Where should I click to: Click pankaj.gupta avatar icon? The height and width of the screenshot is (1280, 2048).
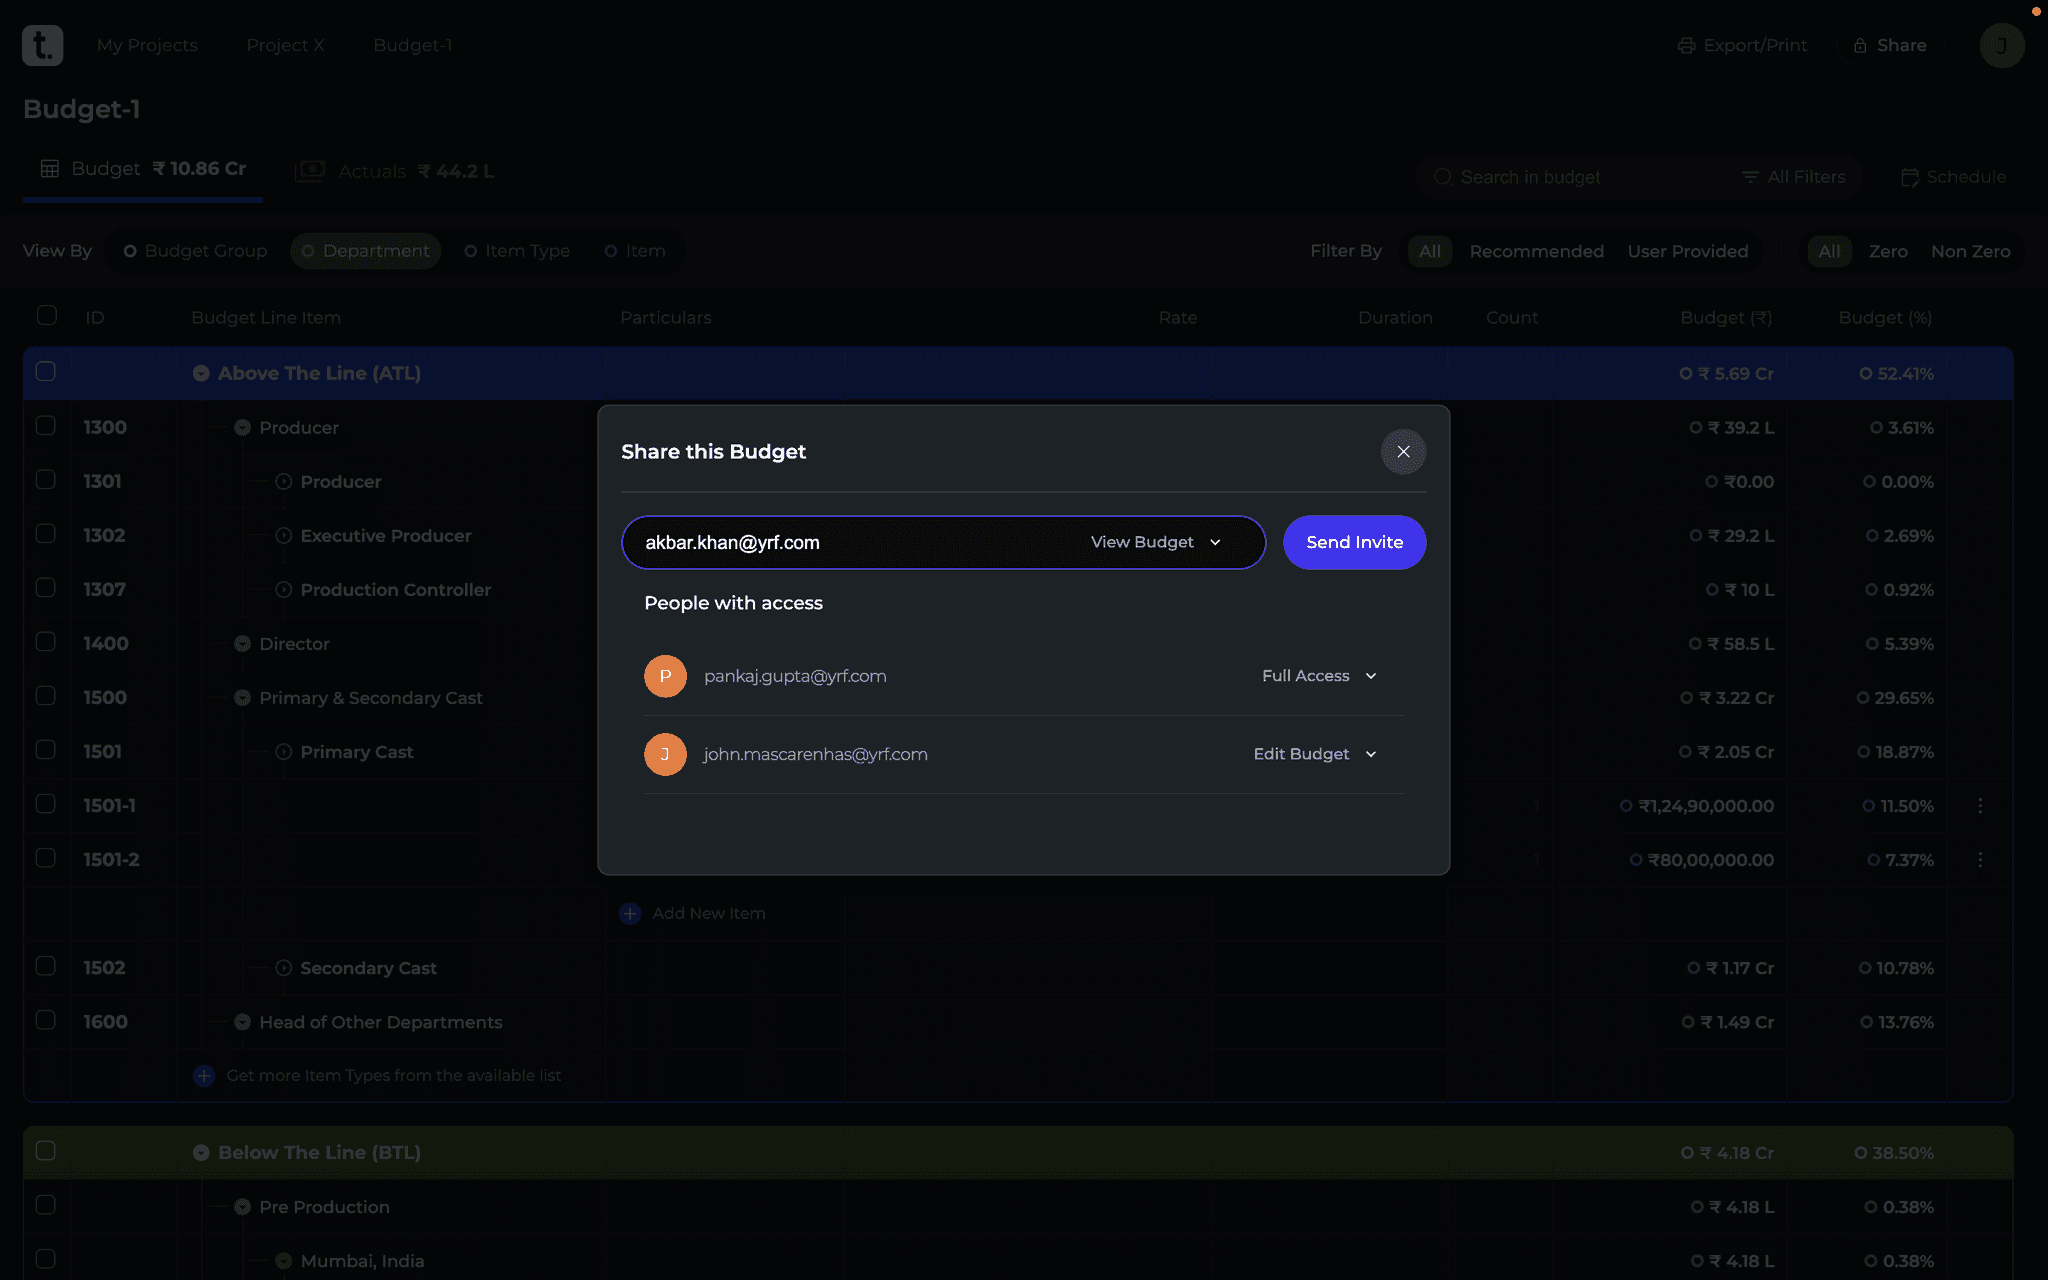[665, 676]
